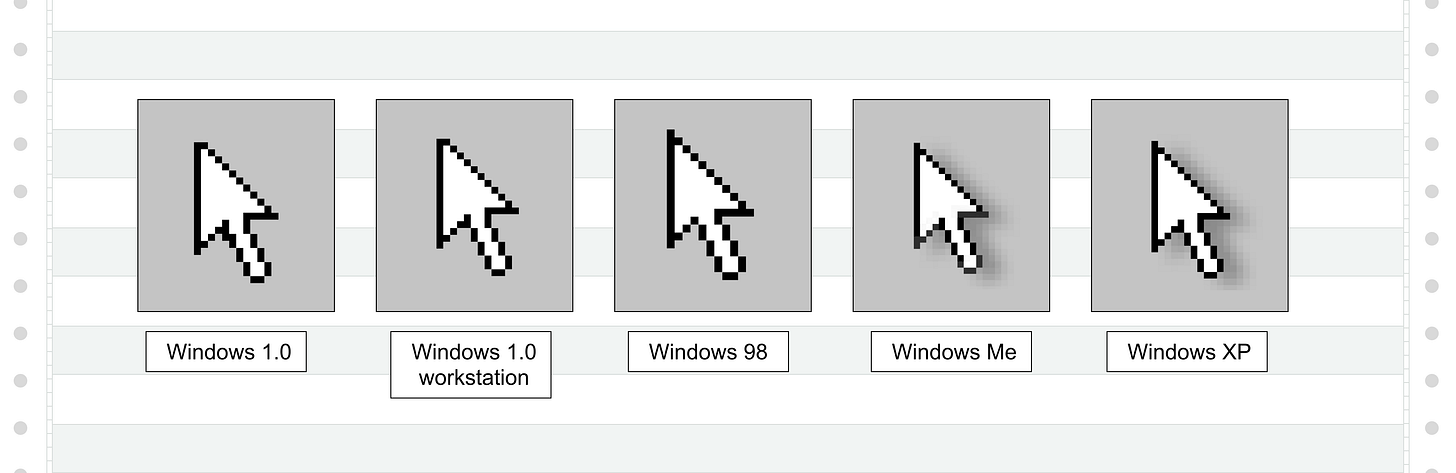This screenshot has height=473, width=1456.
Task: Click the bottom-right paper feed hole
Action: point(1432,428)
